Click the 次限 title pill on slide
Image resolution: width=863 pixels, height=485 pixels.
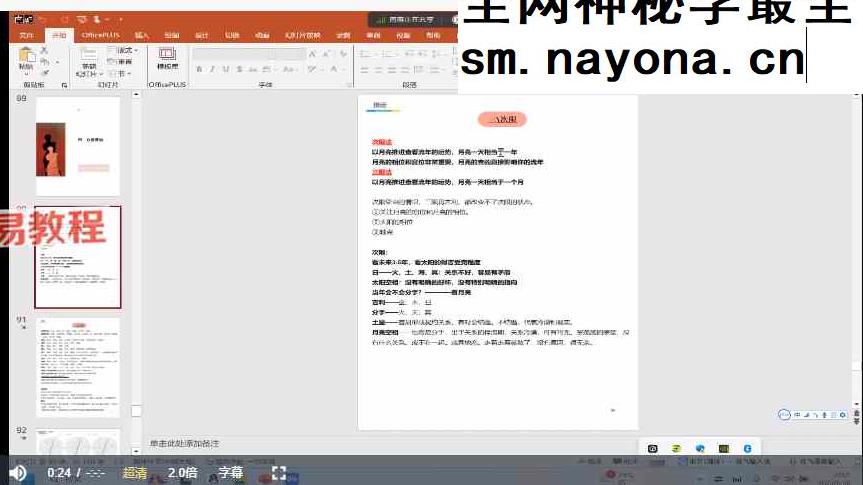pos(502,119)
